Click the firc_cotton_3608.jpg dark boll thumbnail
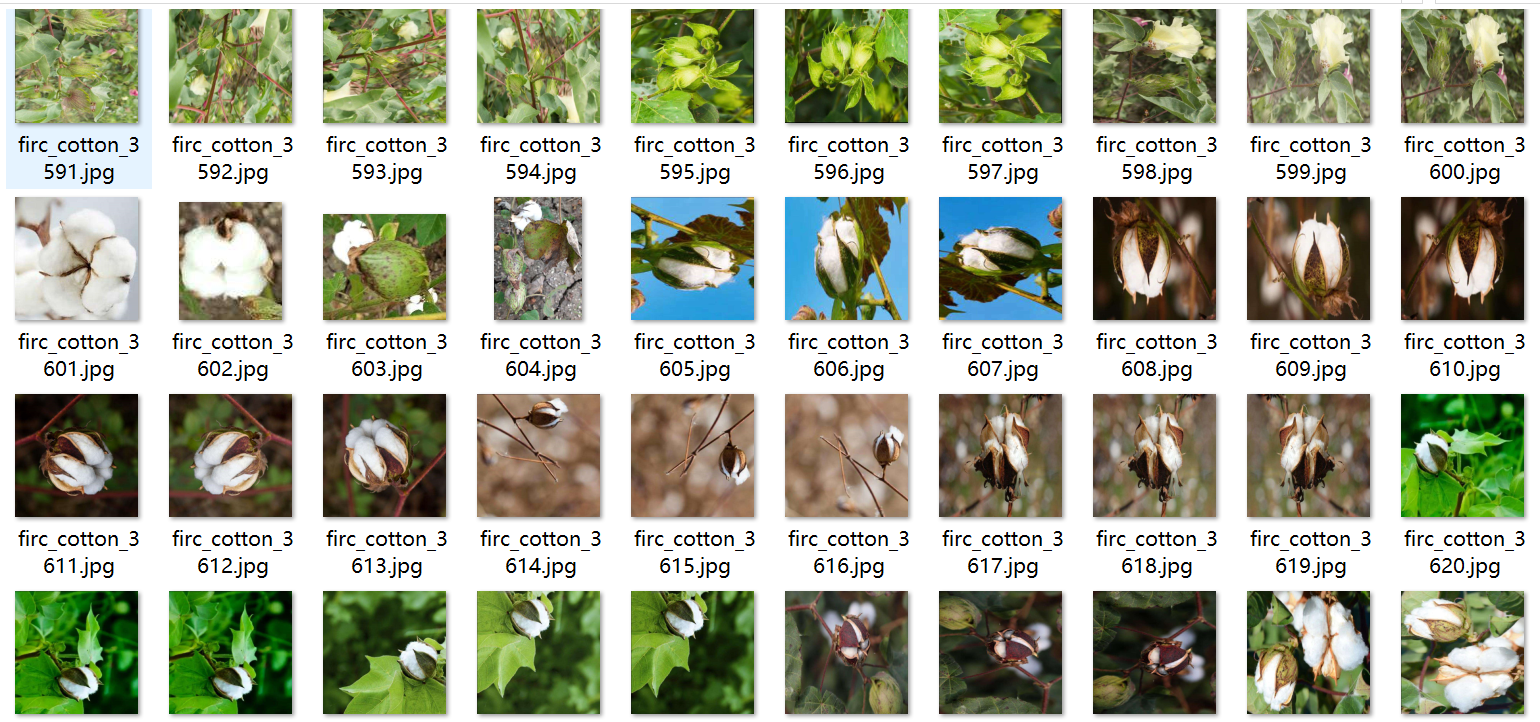1540x722 pixels. 1155,258
